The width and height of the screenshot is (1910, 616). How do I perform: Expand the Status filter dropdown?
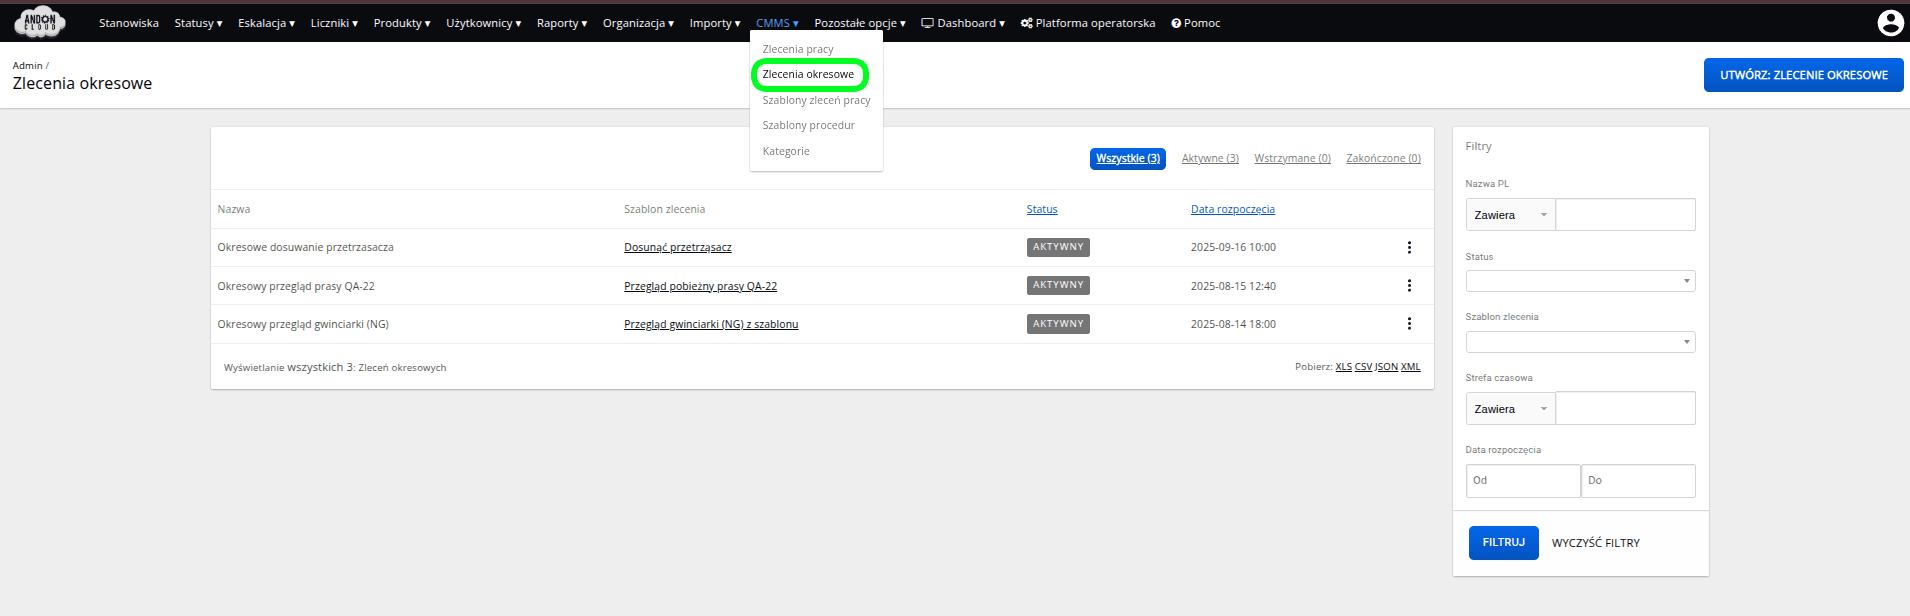[1580, 281]
